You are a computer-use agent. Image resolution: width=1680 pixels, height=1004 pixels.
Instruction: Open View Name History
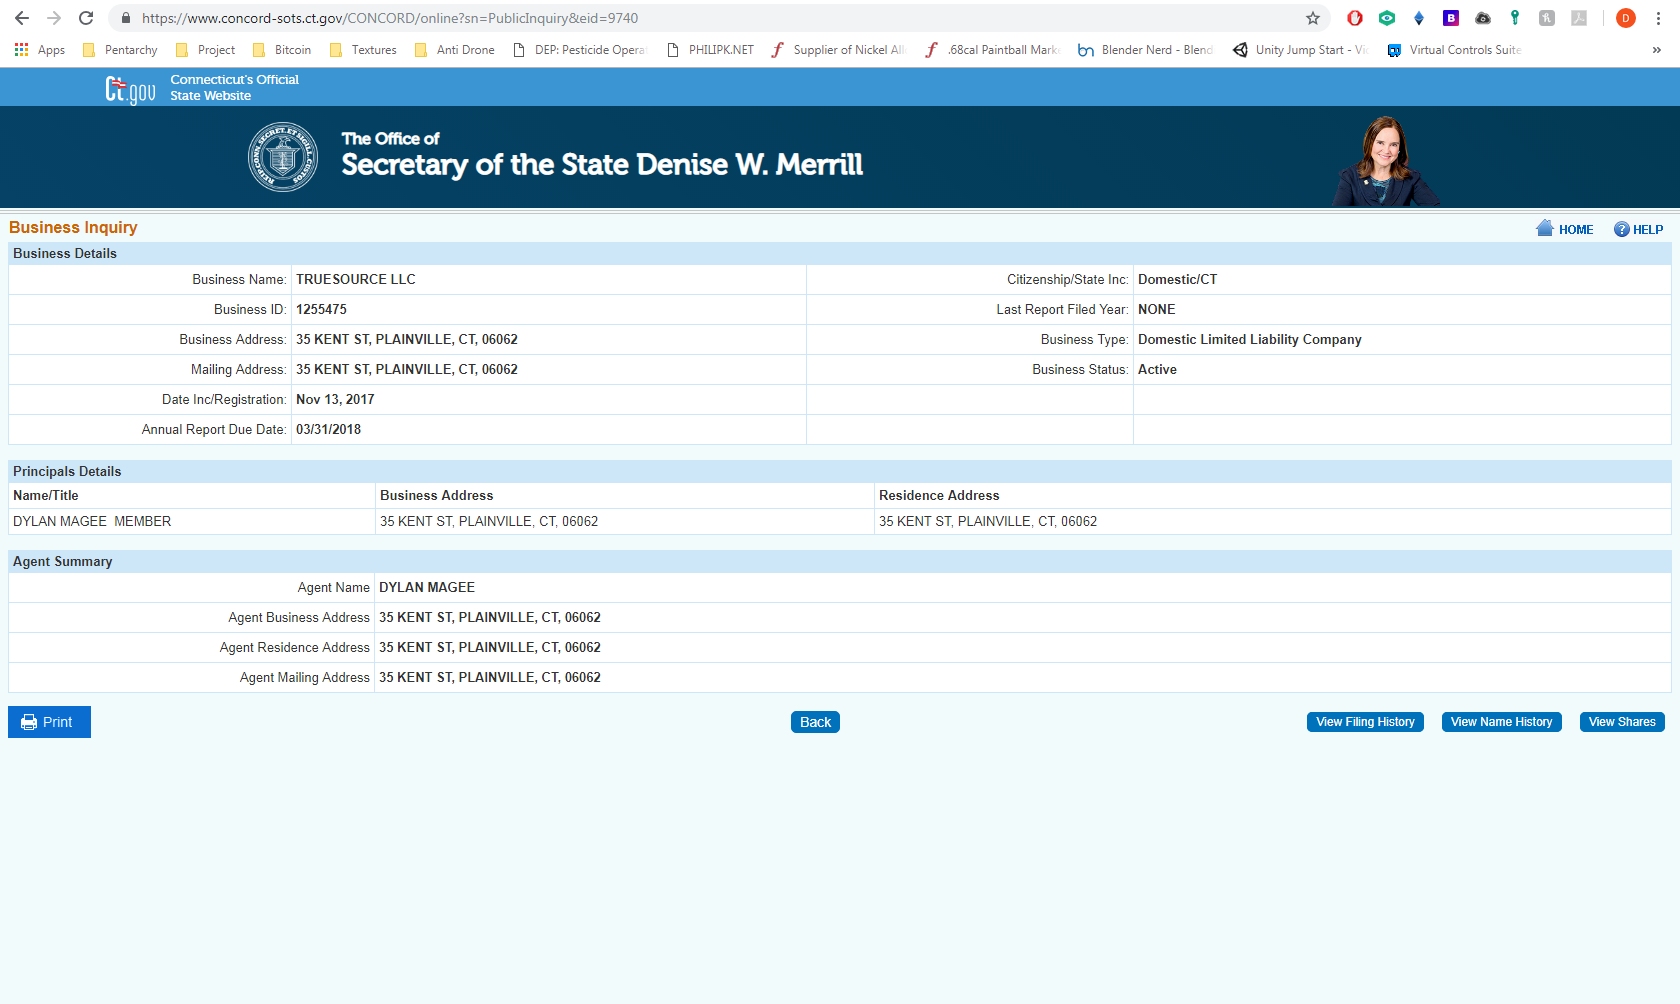coord(1501,722)
